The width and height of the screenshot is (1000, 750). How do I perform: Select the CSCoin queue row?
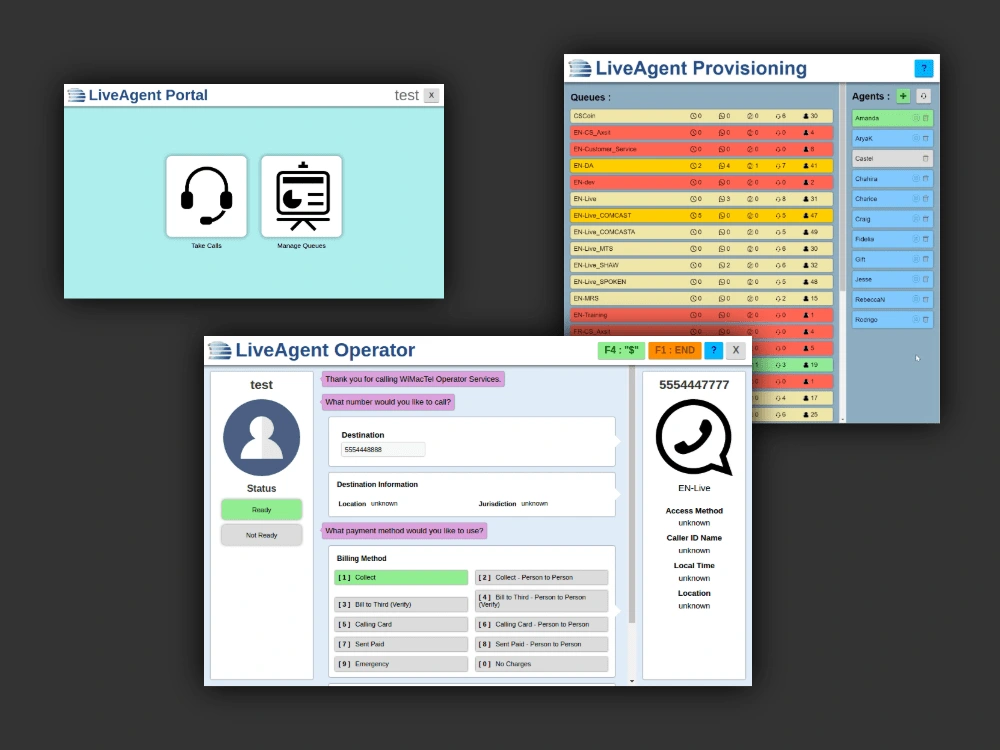(x=702, y=116)
